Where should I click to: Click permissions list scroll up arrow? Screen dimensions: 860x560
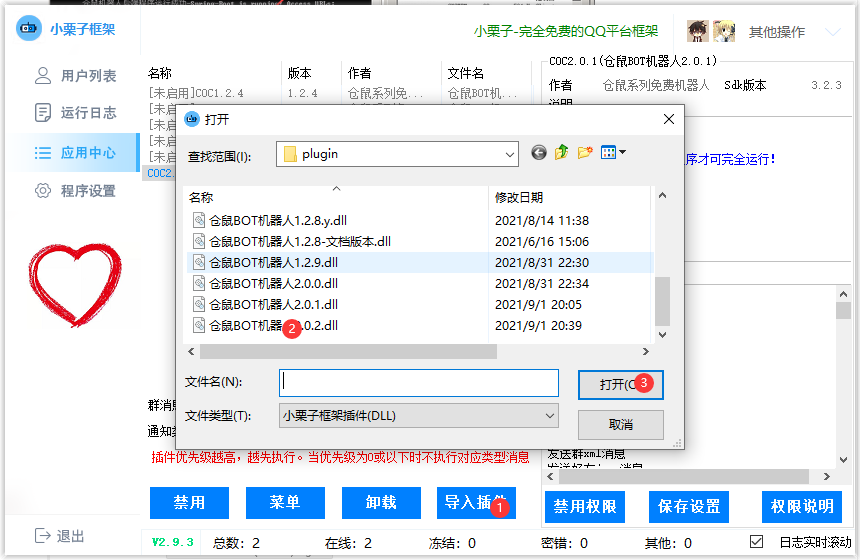pos(844,294)
